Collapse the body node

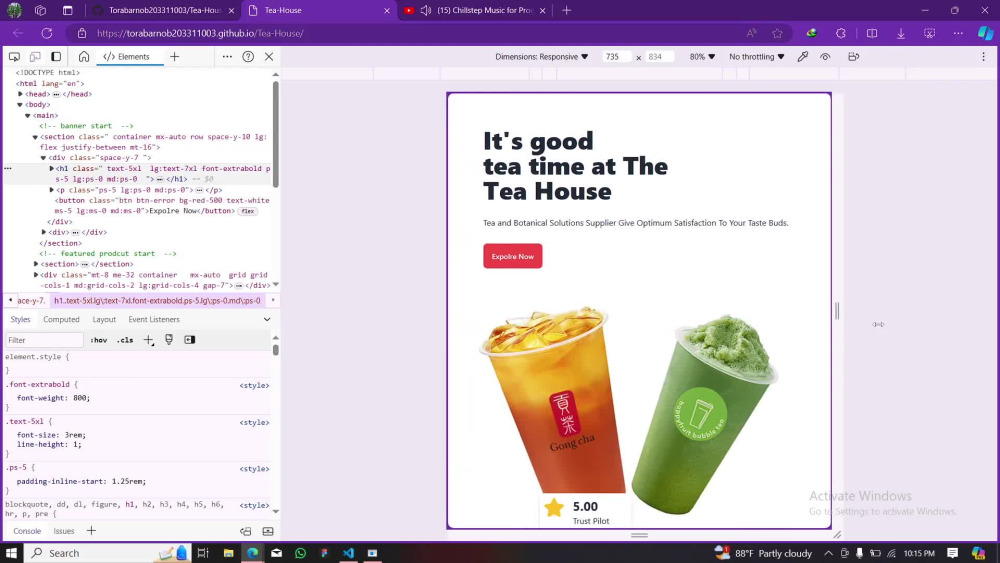[20, 105]
